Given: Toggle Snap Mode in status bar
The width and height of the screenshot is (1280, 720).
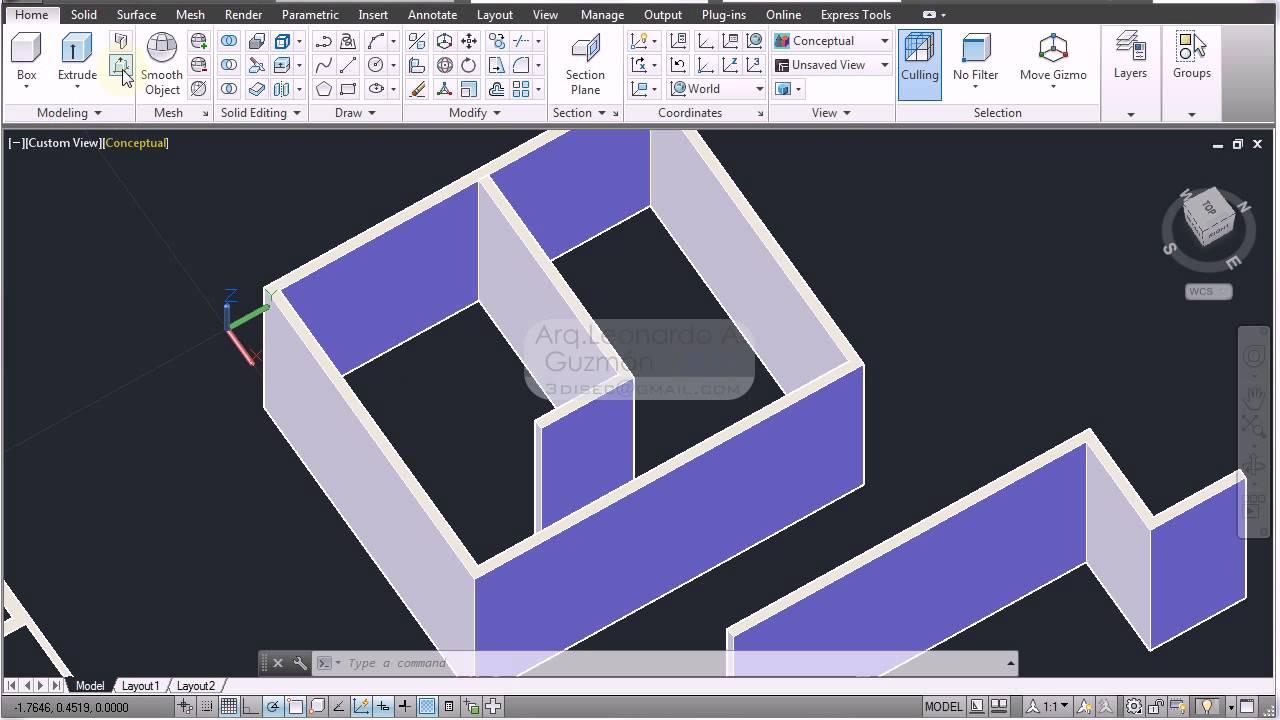Looking at the screenshot, I should click(x=207, y=706).
